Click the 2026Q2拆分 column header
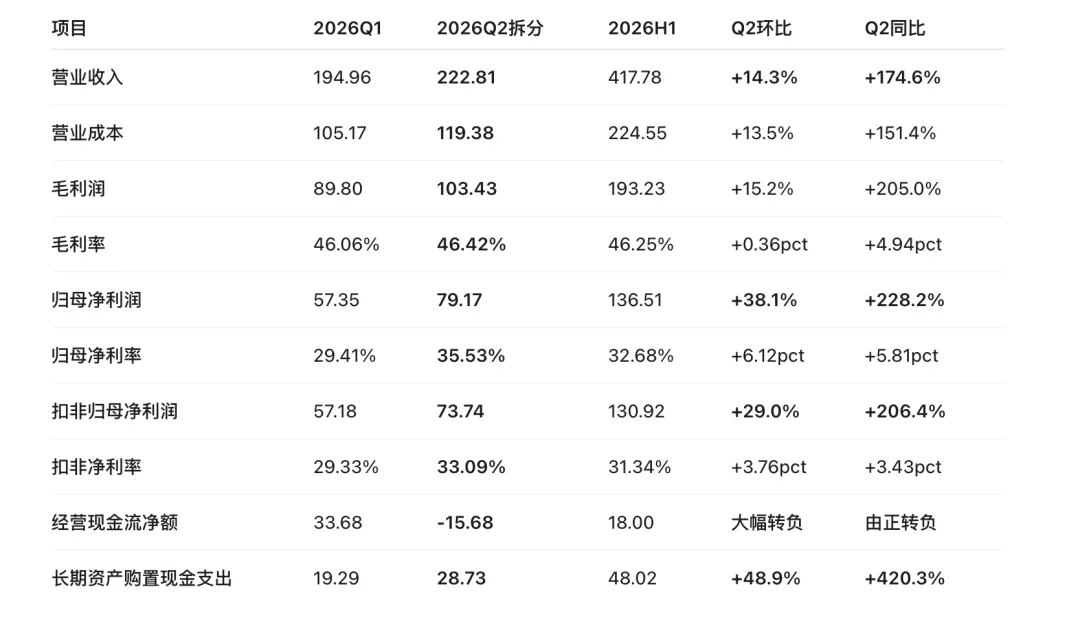Screen dimensions: 1080x620 pyautogui.click(x=490, y=28)
